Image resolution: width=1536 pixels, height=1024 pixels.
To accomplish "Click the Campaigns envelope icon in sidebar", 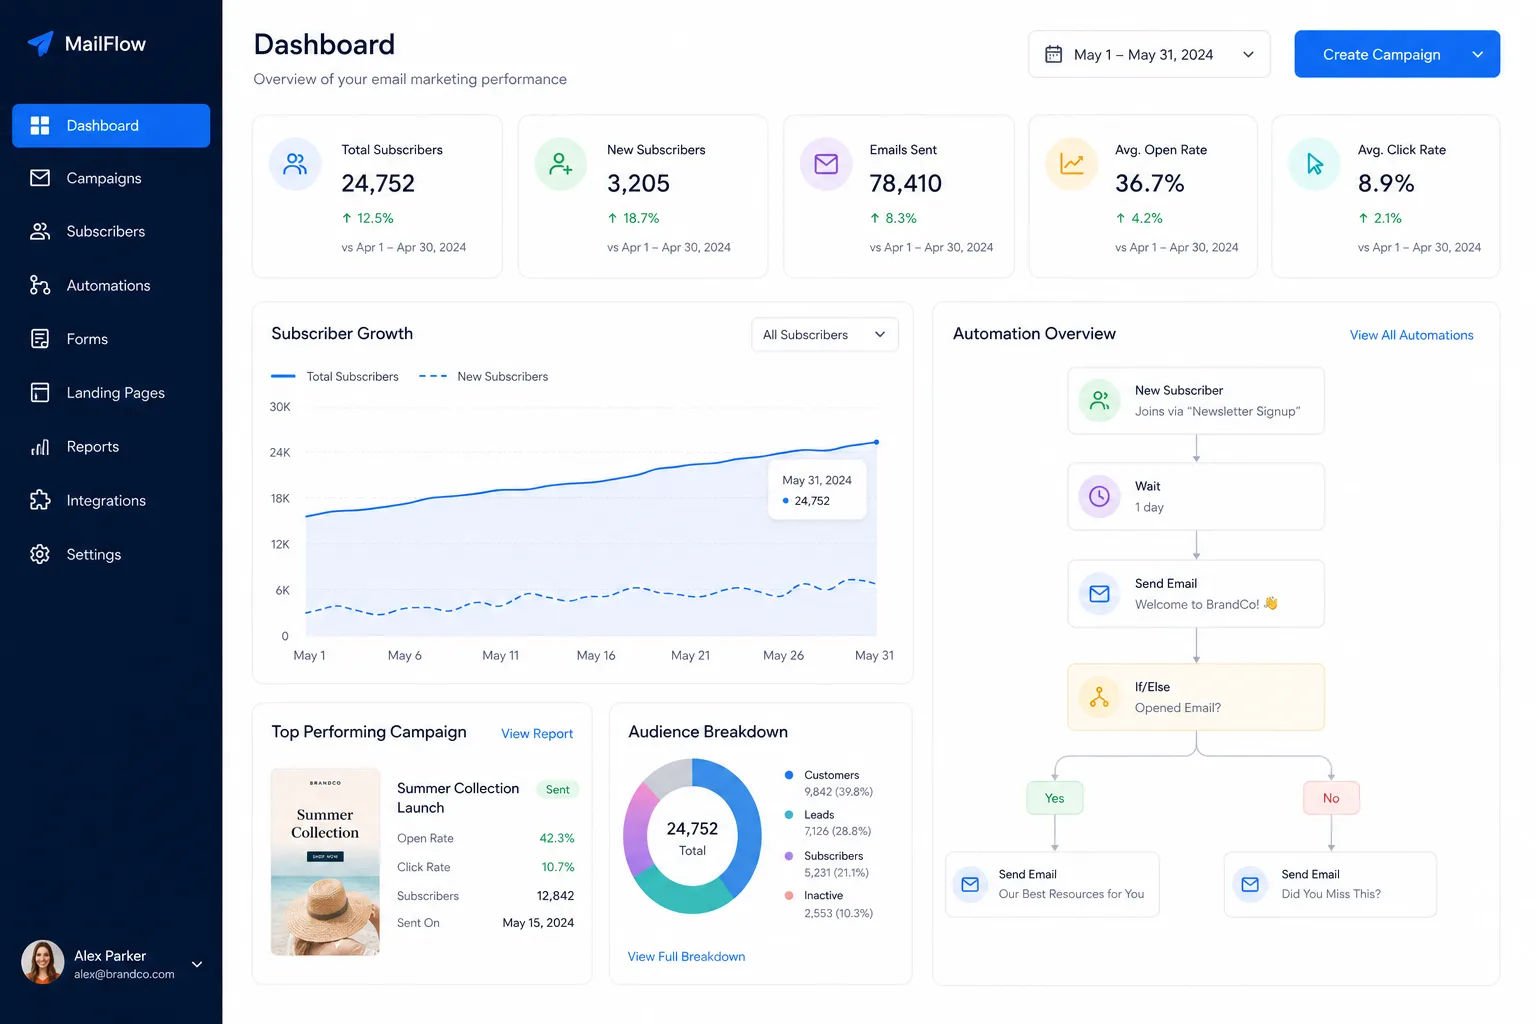I will (40, 178).
